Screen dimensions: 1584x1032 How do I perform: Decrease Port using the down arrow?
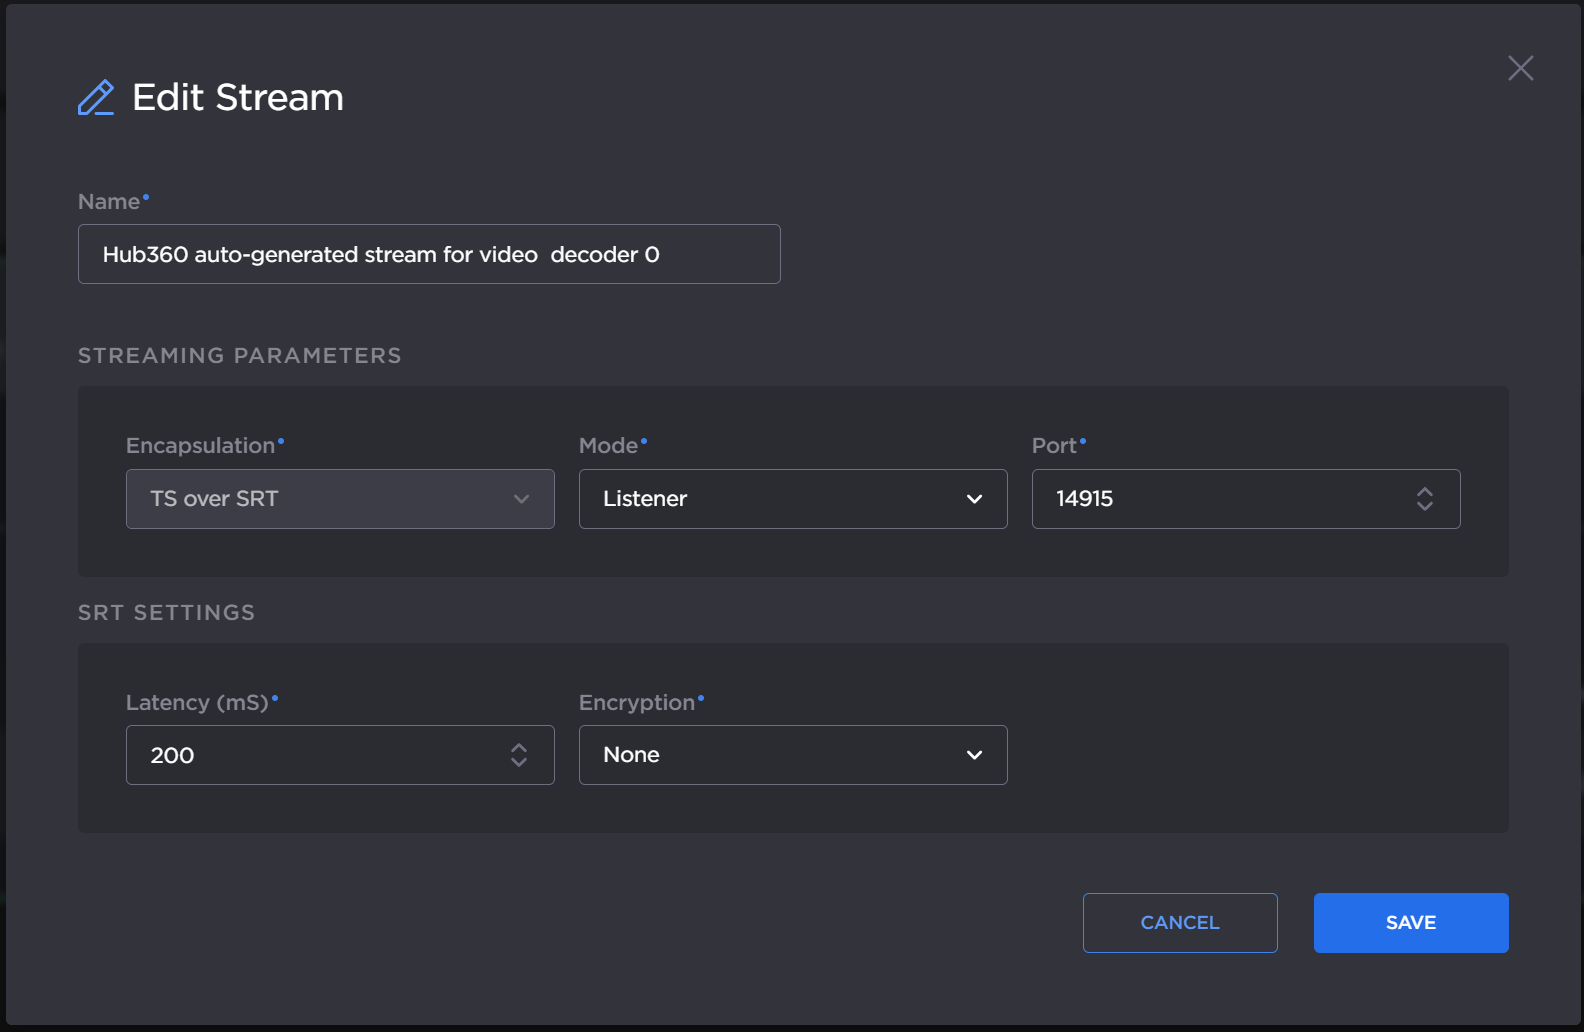click(x=1425, y=506)
